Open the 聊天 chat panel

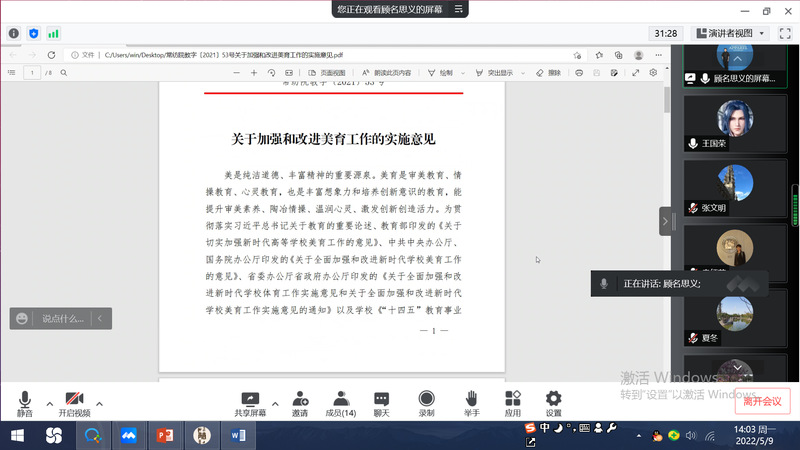[381, 402]
